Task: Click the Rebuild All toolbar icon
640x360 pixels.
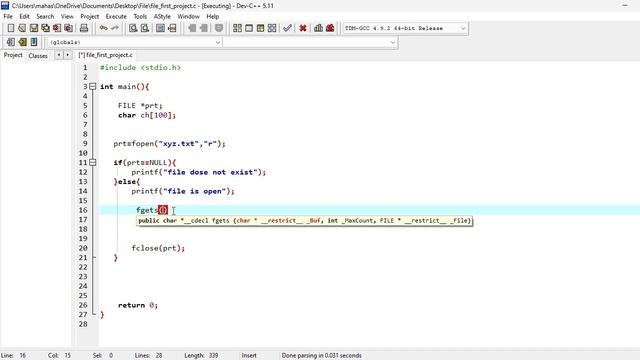Action: click(272, 28)
